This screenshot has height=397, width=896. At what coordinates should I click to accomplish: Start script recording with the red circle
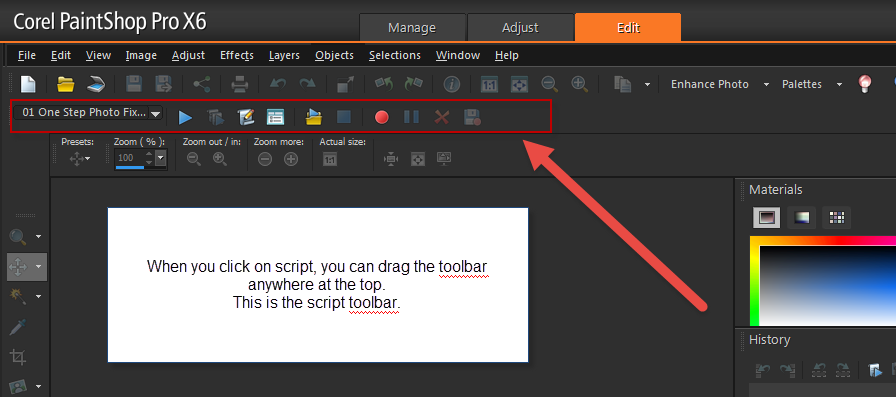pos(382,118)
